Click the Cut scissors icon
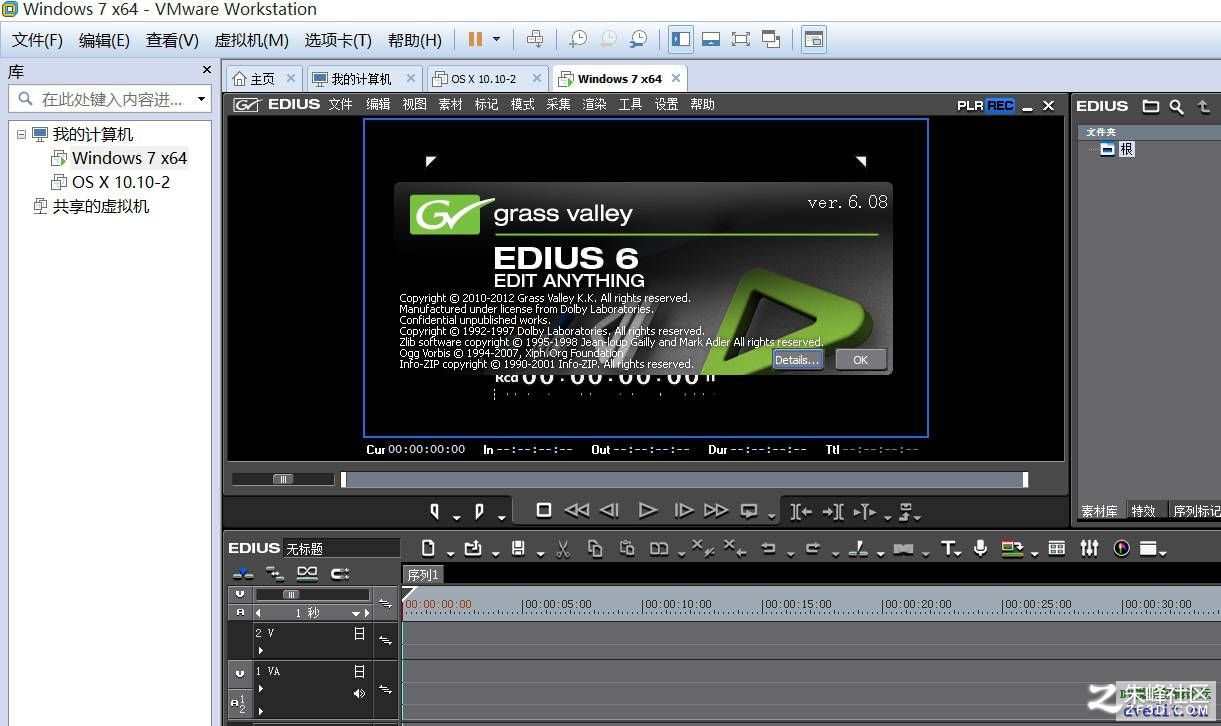This screenshot has height=726, width=1221. (x=563, y=548)
